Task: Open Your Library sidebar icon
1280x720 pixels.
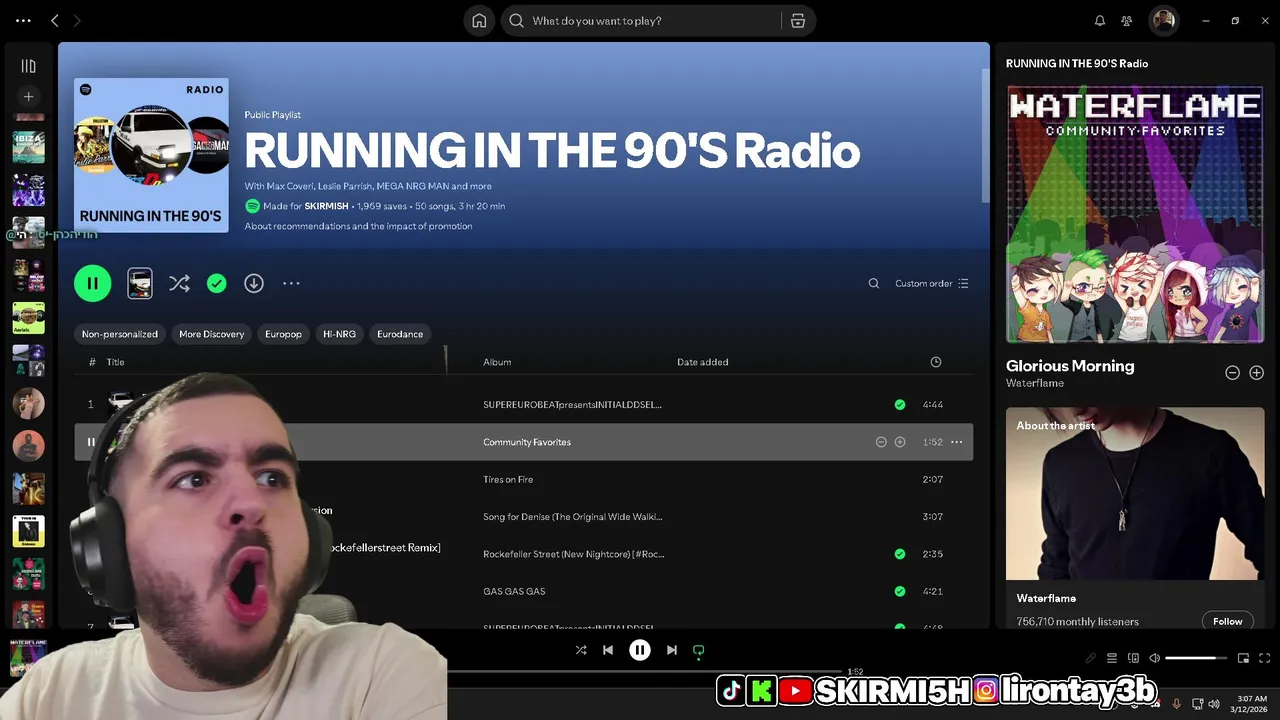Action: coord(28,66)
